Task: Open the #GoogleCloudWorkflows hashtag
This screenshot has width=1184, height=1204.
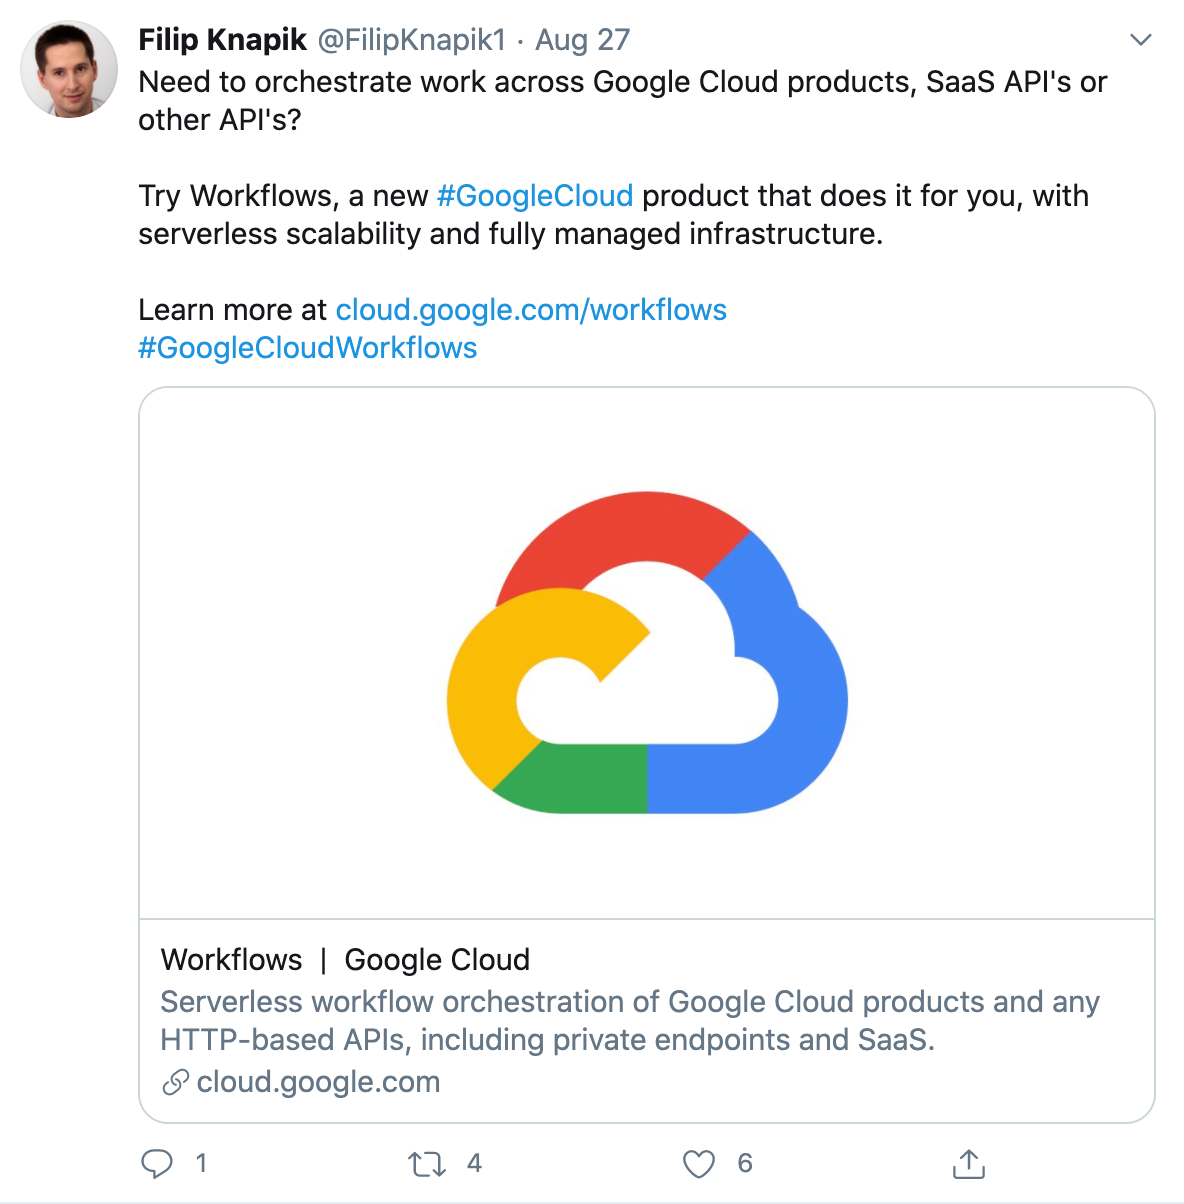Action: tap(308, 348)
